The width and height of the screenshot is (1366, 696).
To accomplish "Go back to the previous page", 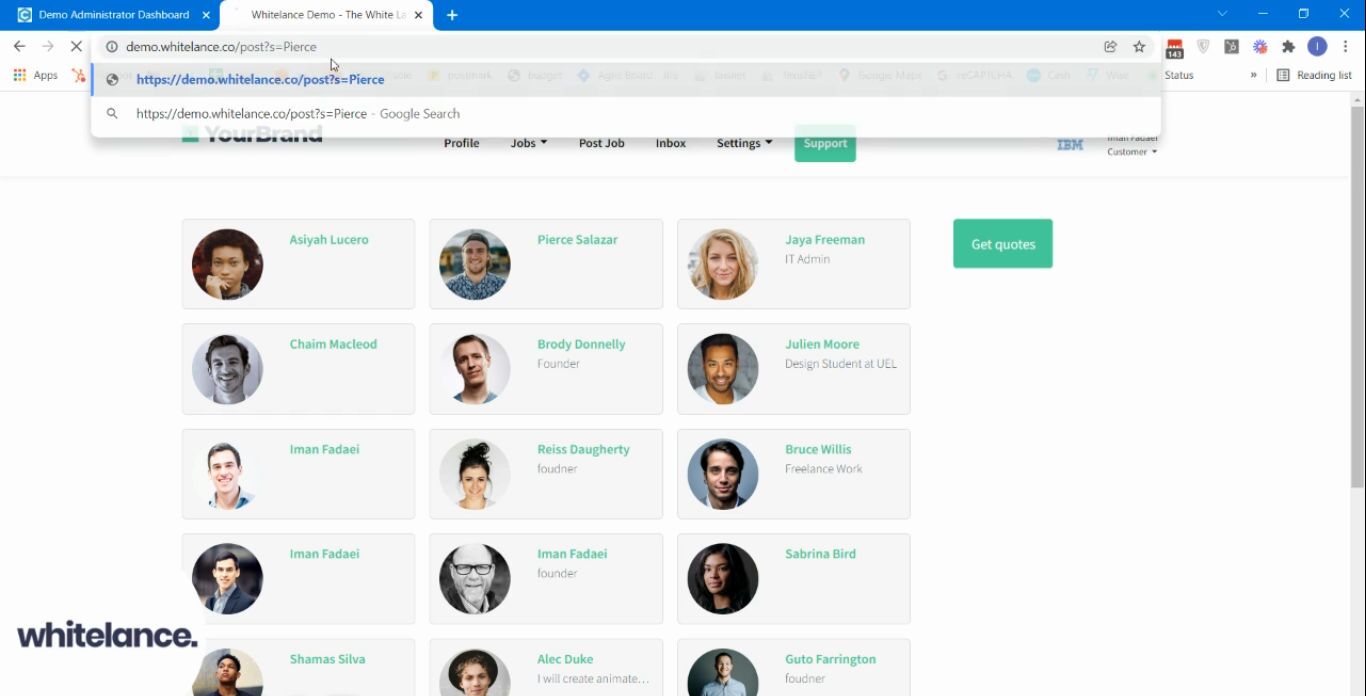I will 19,47.
